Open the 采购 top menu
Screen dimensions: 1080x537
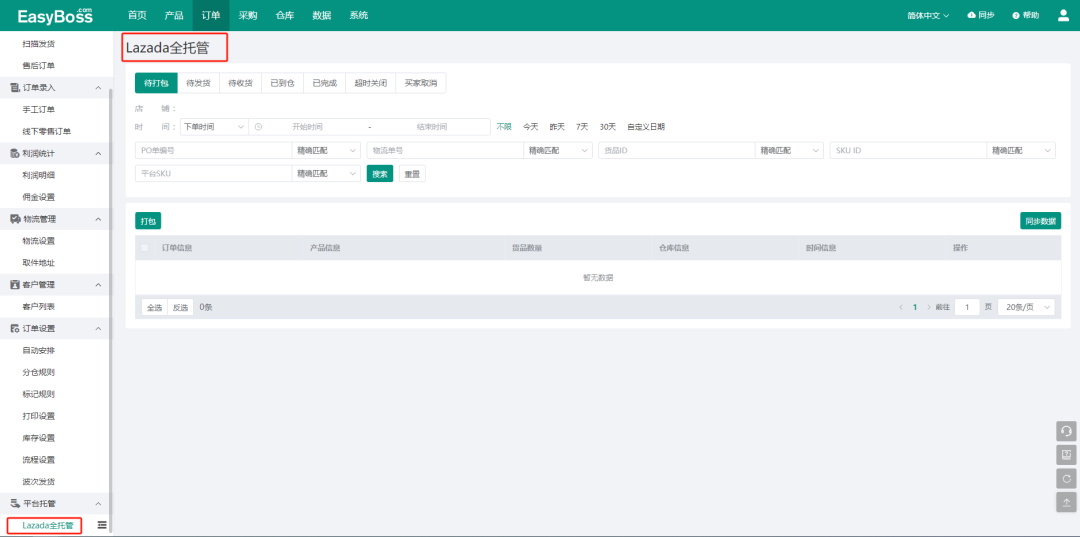[248, 15]
